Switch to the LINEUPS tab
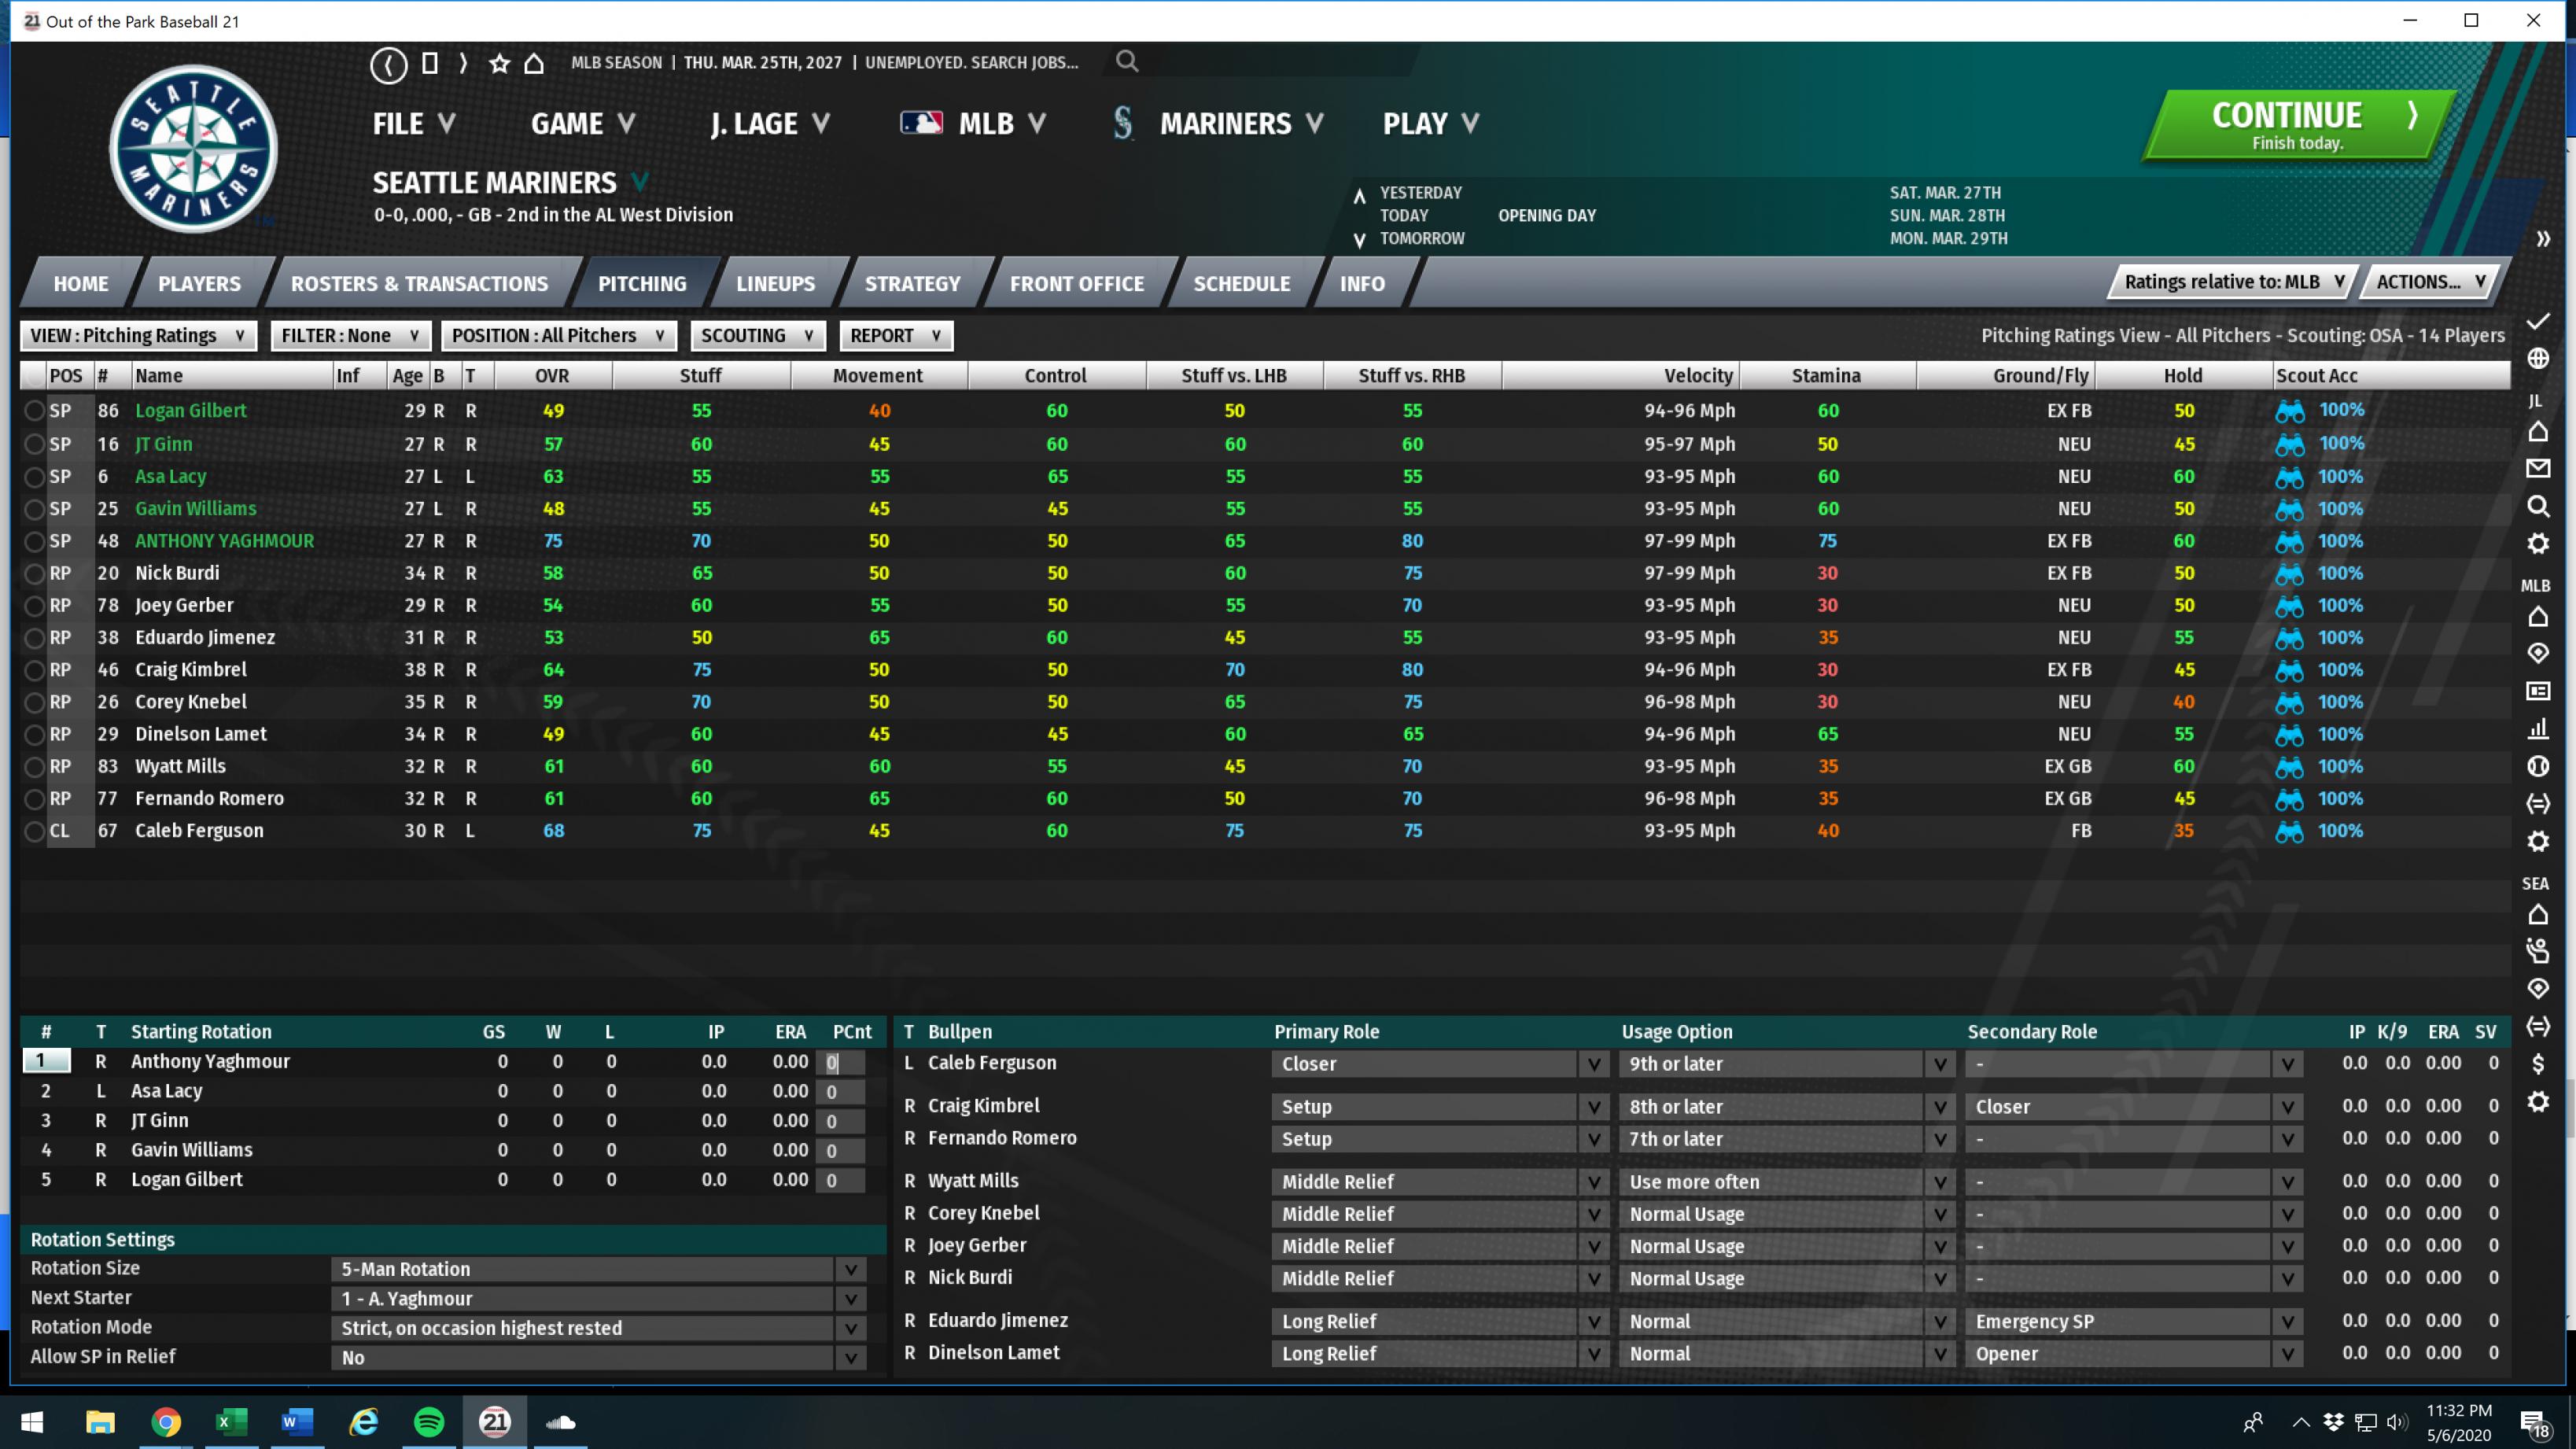The height and width of the screenshot is (1449, 2576). 775,284
